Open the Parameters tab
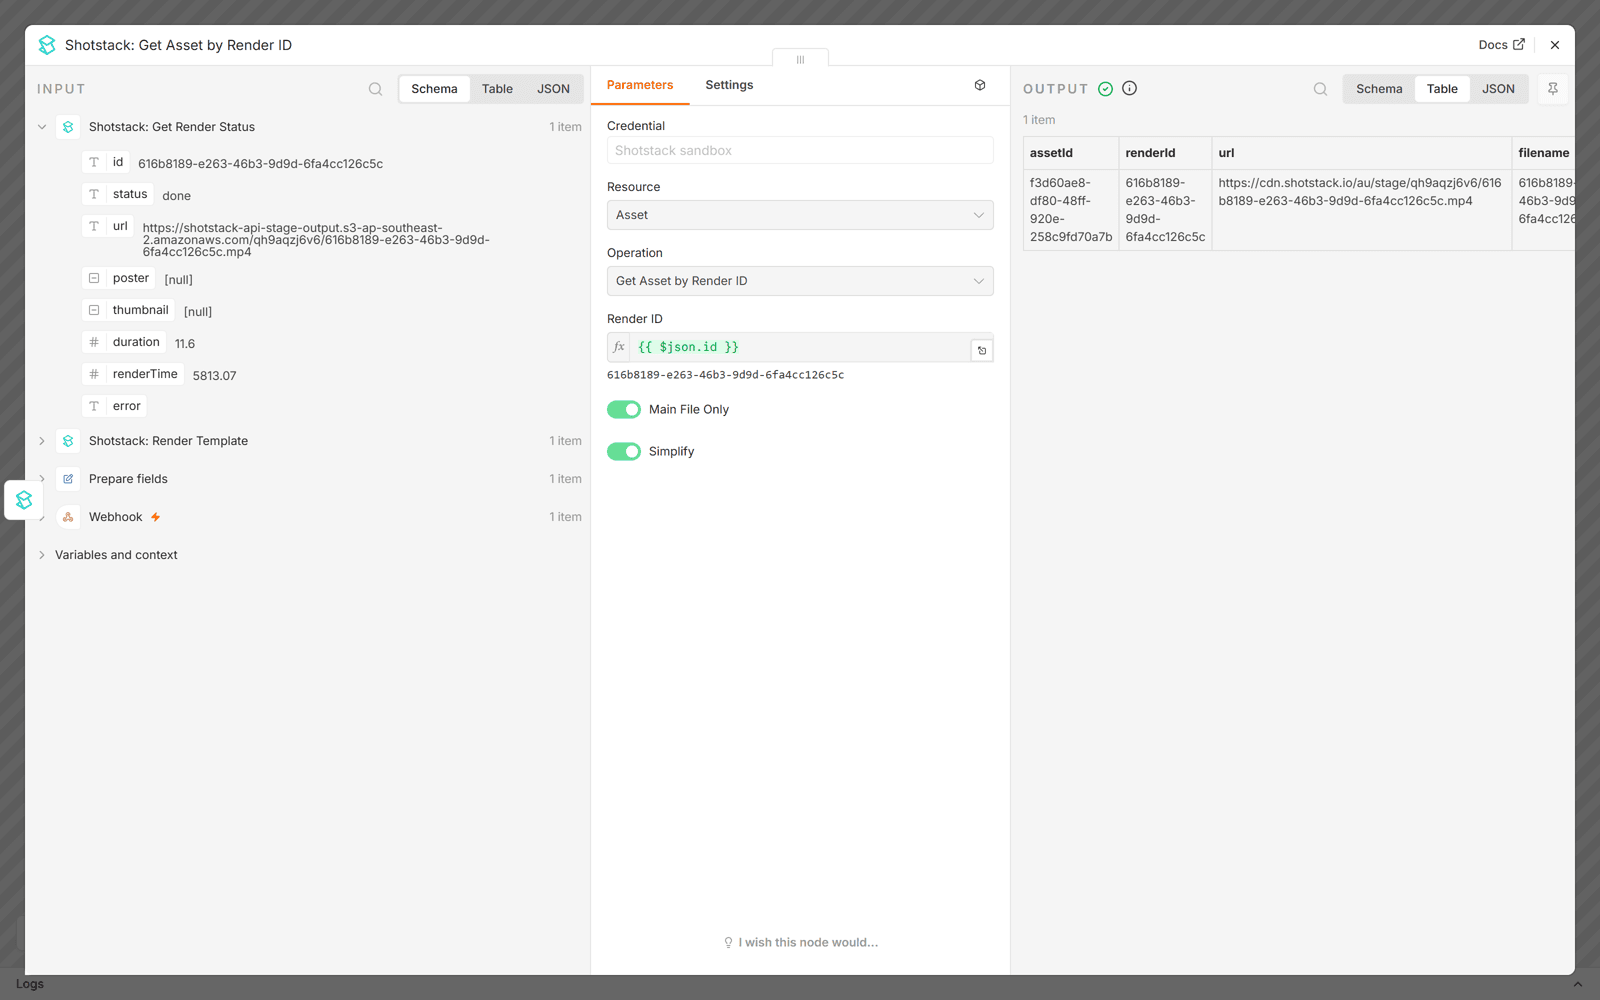 [640, 85]
